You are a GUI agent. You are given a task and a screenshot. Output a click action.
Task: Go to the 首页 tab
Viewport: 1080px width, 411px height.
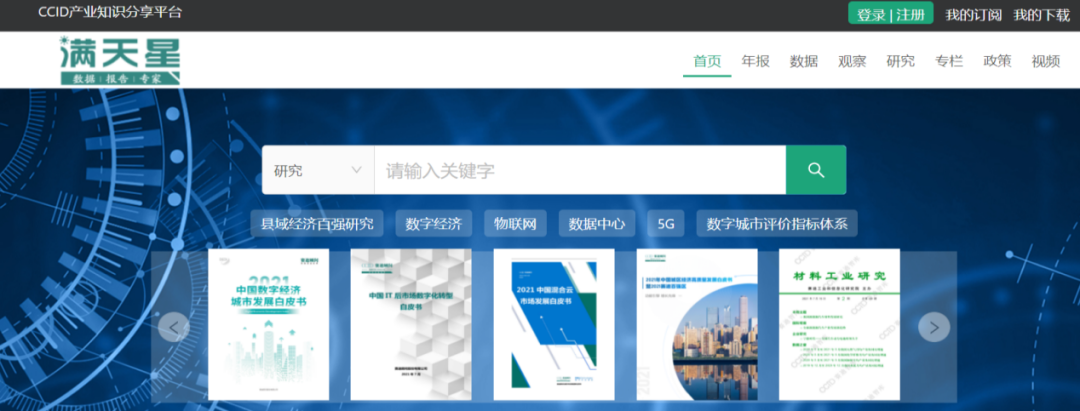[x=707, y=61]
